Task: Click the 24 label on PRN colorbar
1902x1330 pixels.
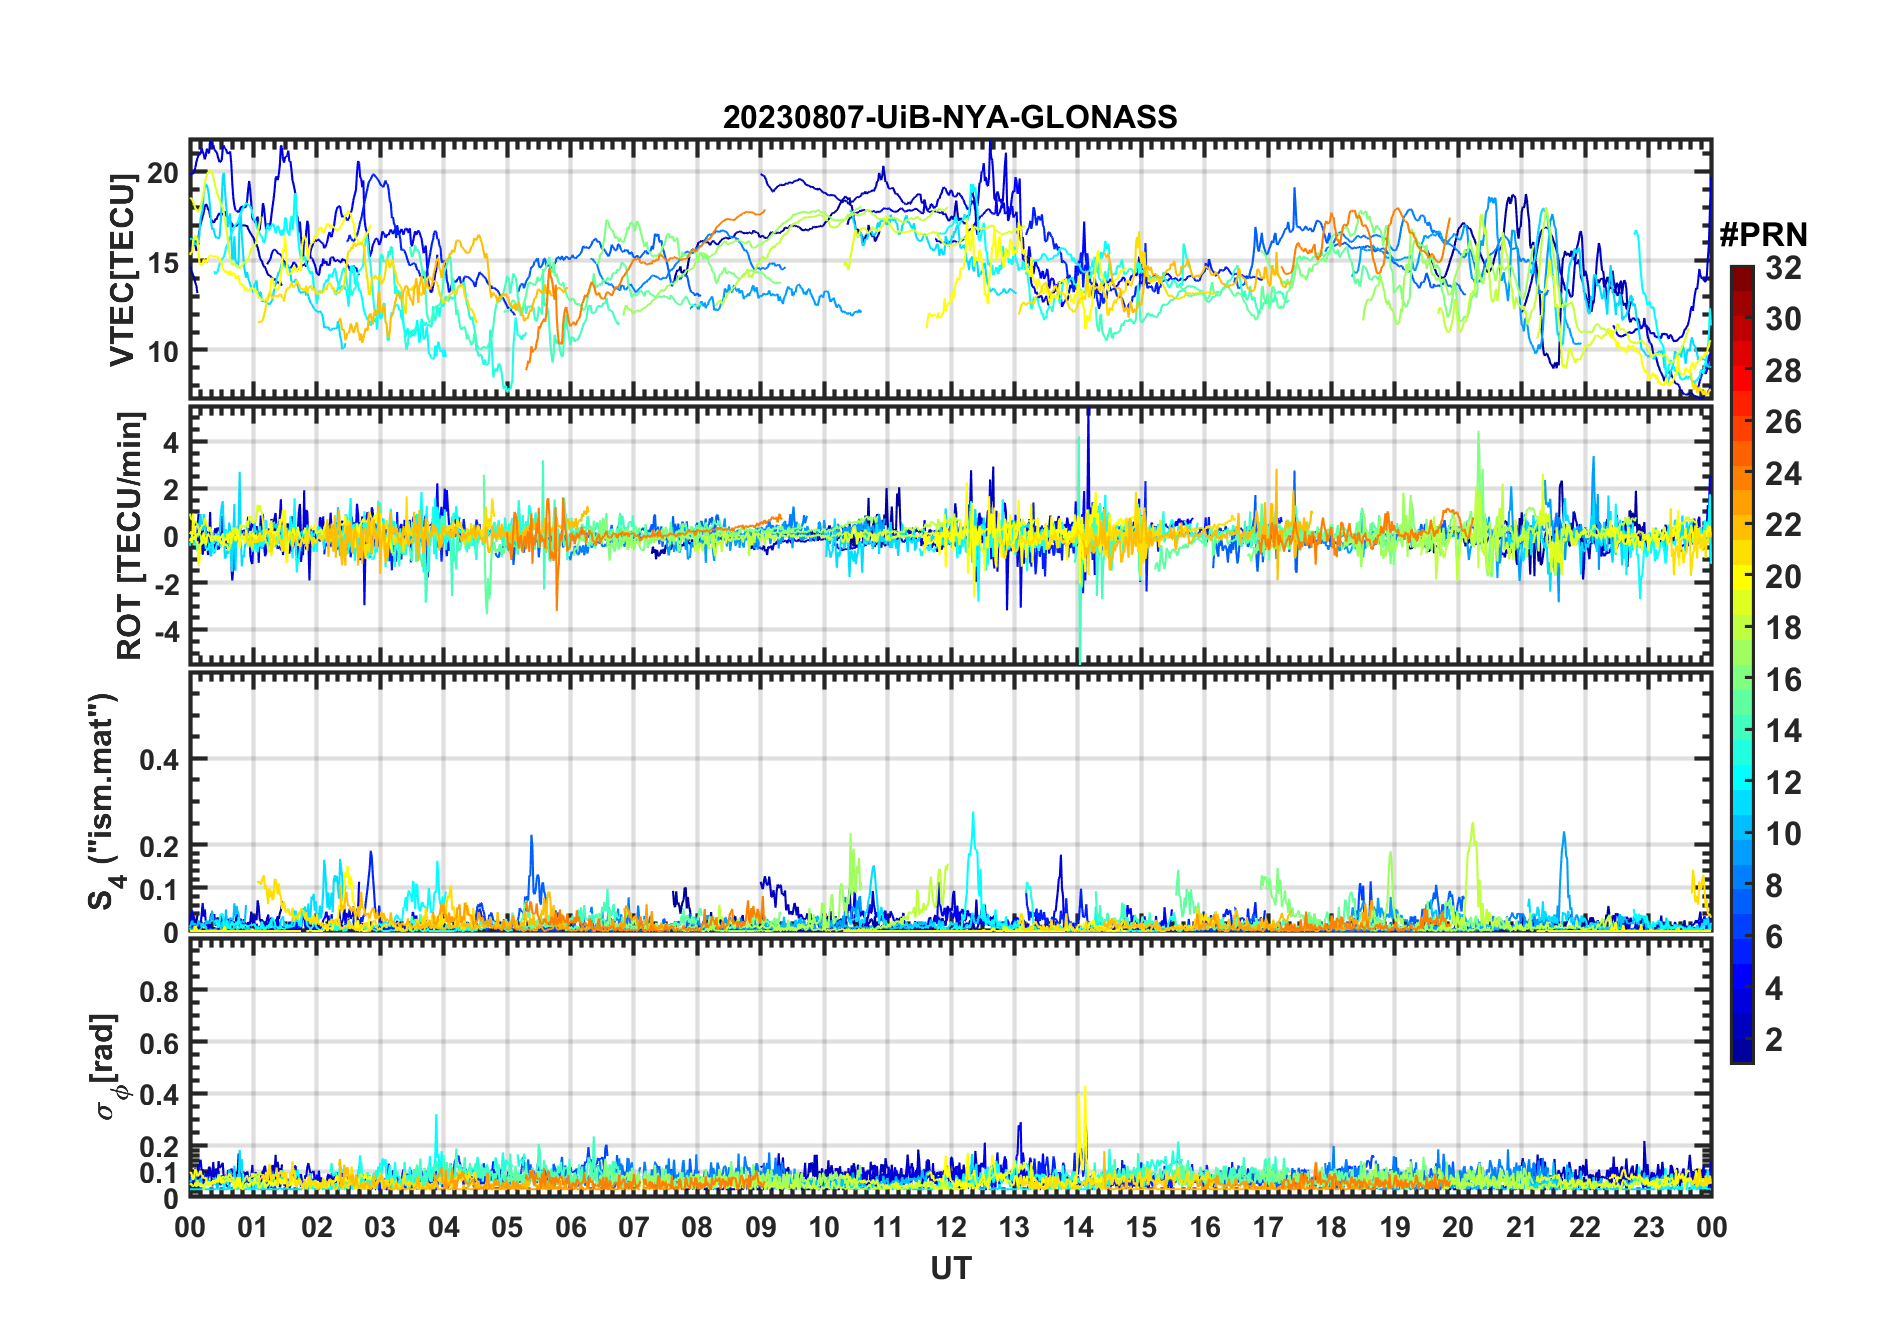Action: coord(1783,474)
